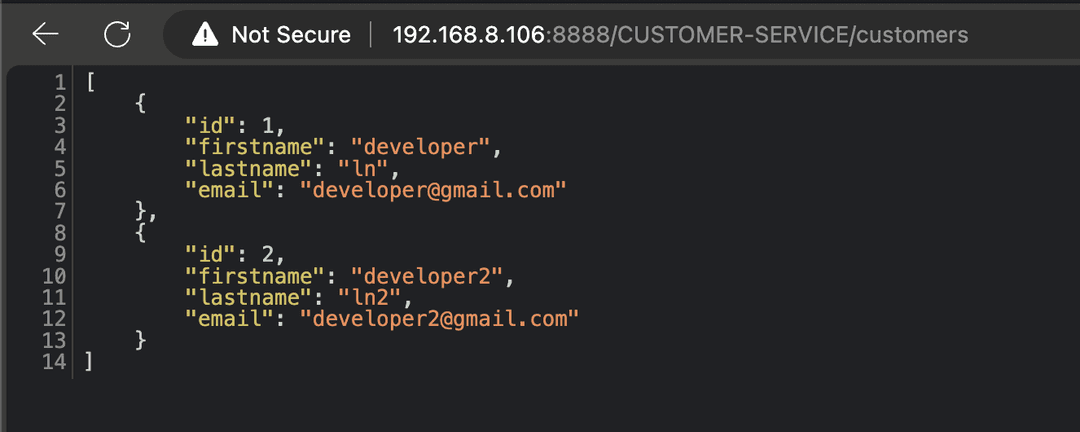Screen dimensions: 1080x432
Task: Click the browser back arrow
Action: coord(45,35)
